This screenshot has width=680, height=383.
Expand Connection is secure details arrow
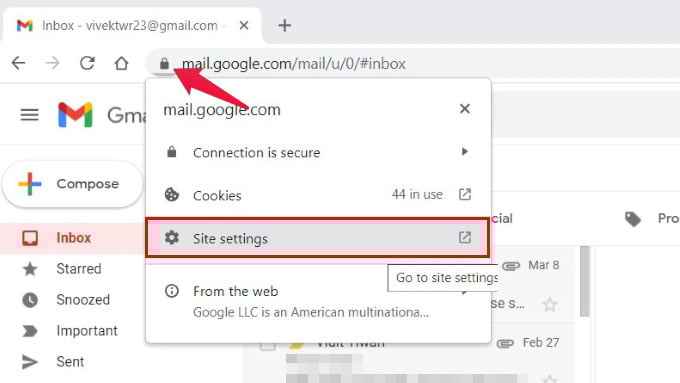[464, 152]
